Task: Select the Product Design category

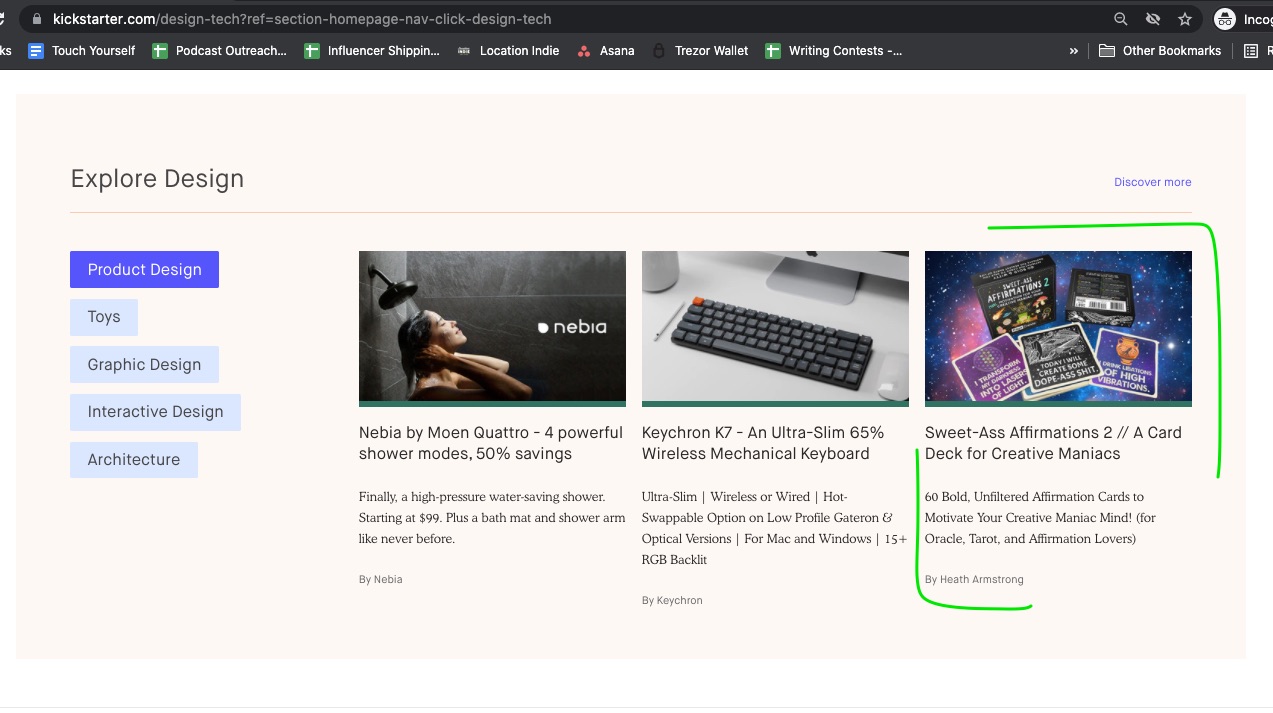Action: [144, 269]
